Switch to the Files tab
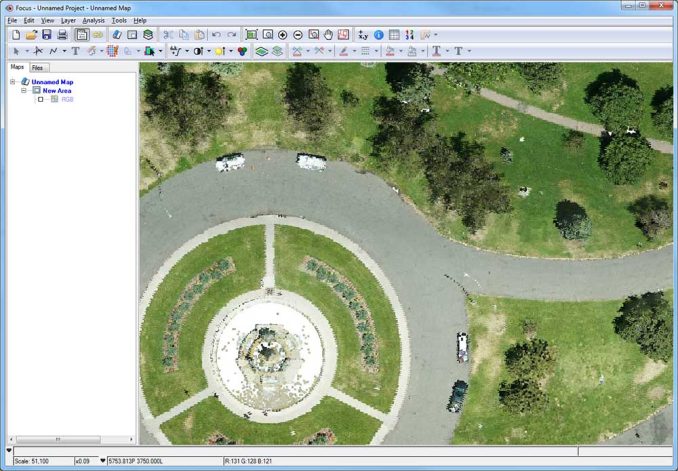The height and width of the screenshot is (471, 678). coord(38,67)
